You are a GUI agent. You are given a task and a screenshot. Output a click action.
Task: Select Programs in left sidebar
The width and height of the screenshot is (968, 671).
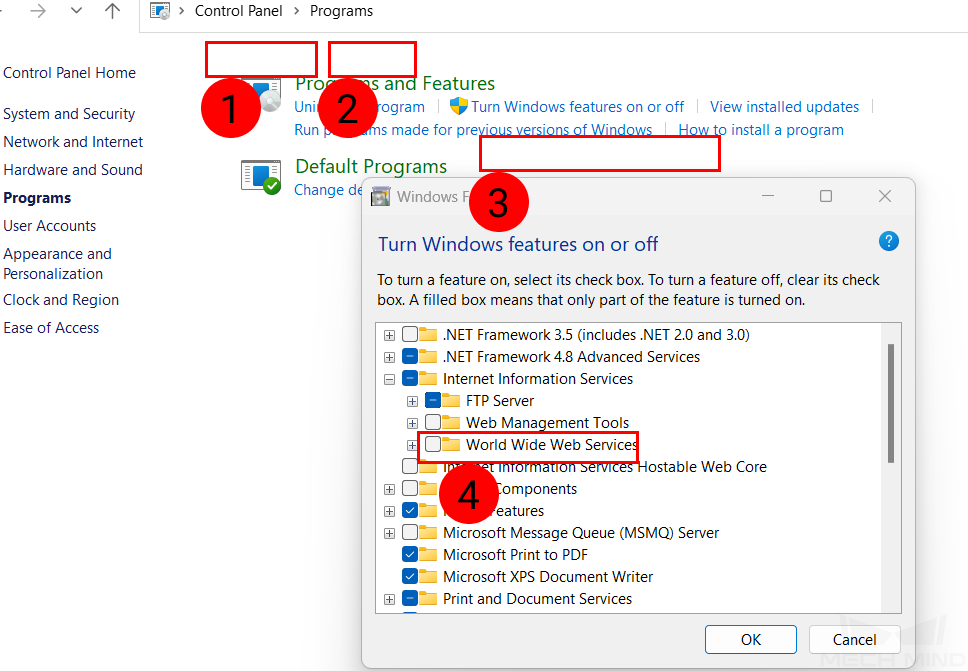(37, 198)
